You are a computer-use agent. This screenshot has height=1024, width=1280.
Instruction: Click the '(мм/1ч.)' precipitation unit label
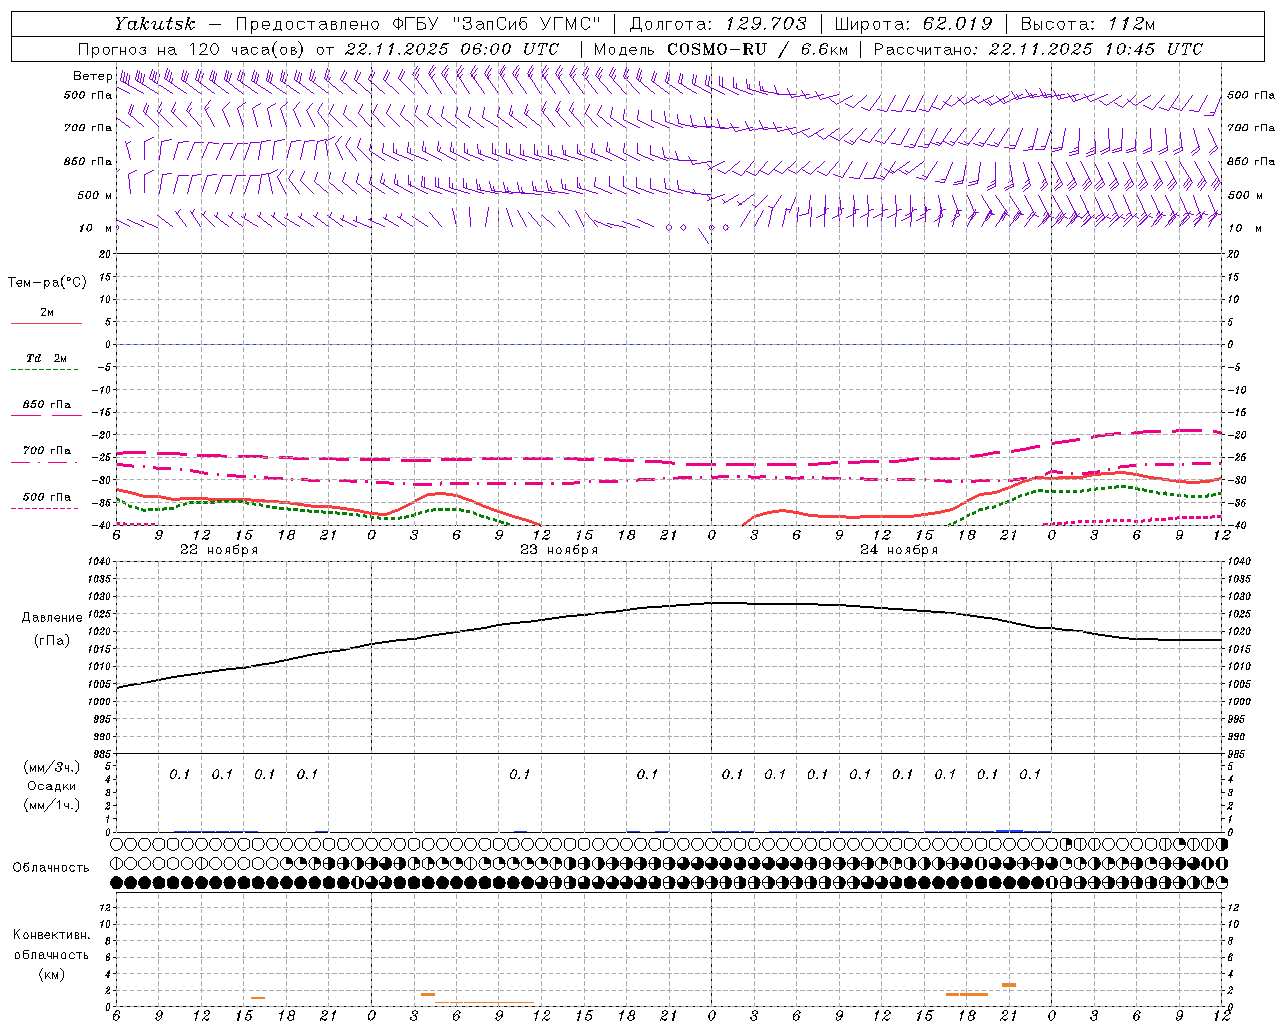[52, 805]
